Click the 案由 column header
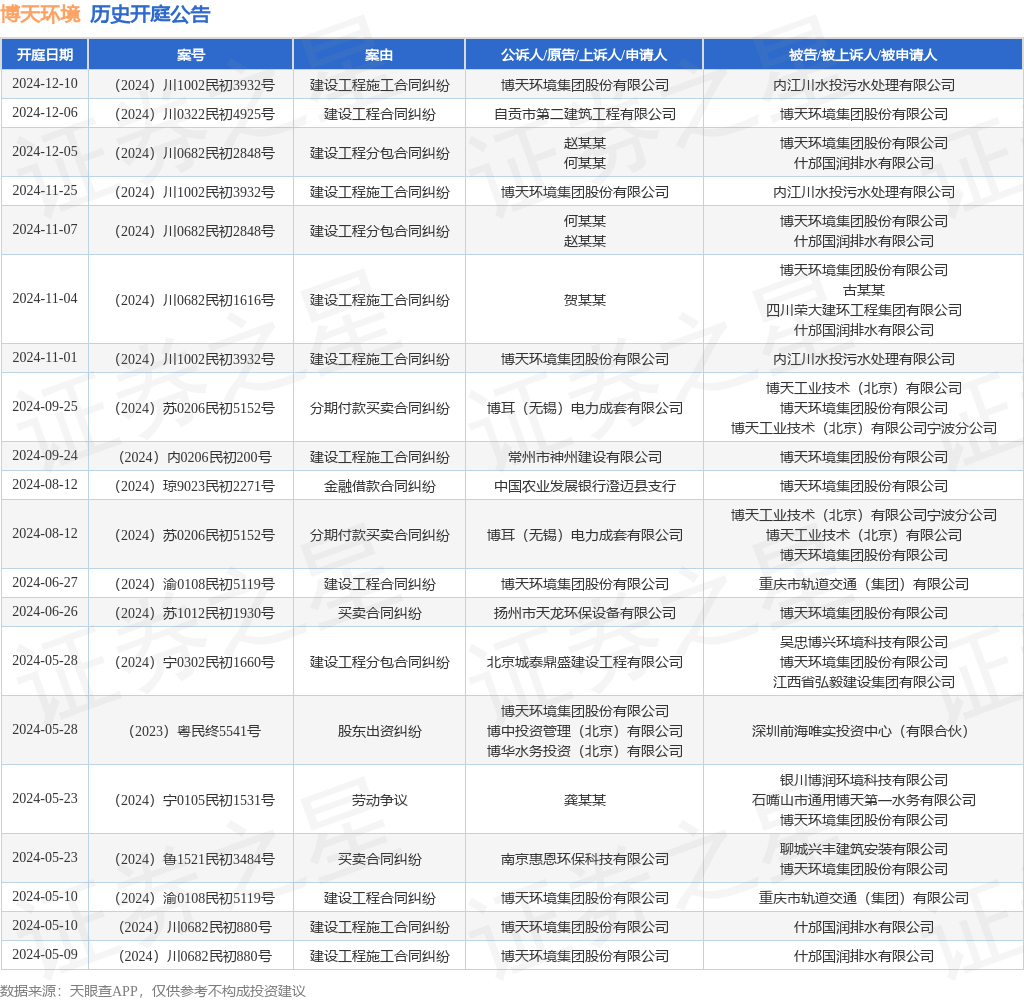 tap(379, 55)
